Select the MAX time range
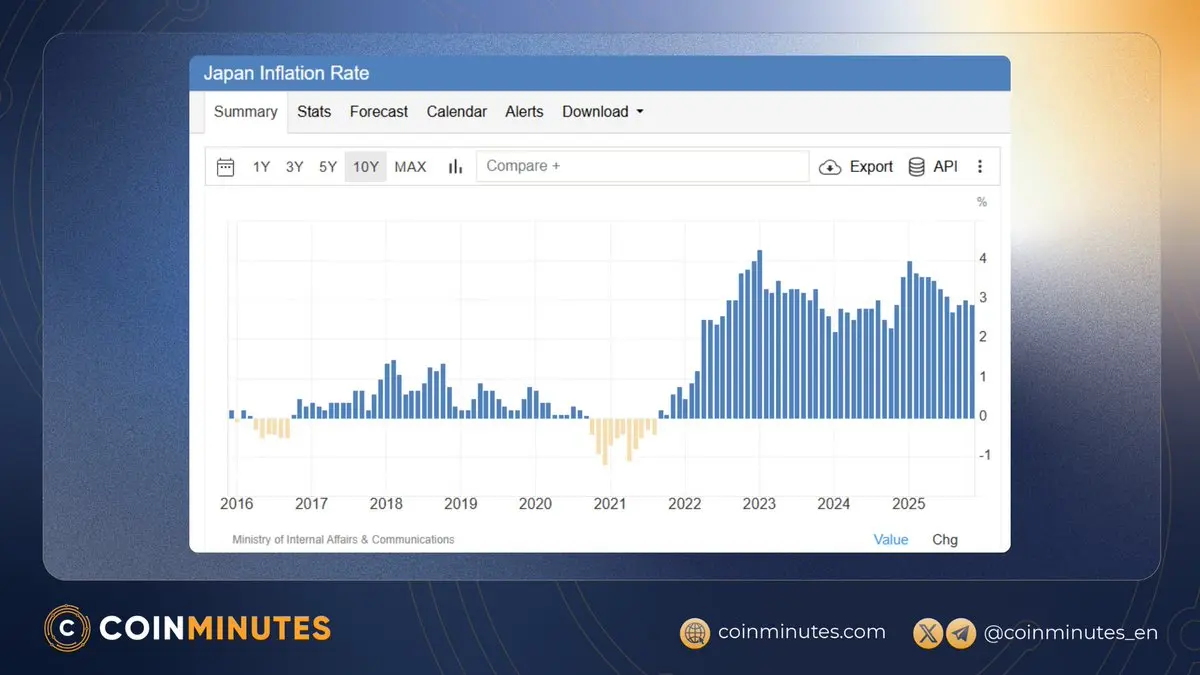This screenshot has width=1200, height=675. [x=410, y=167]
